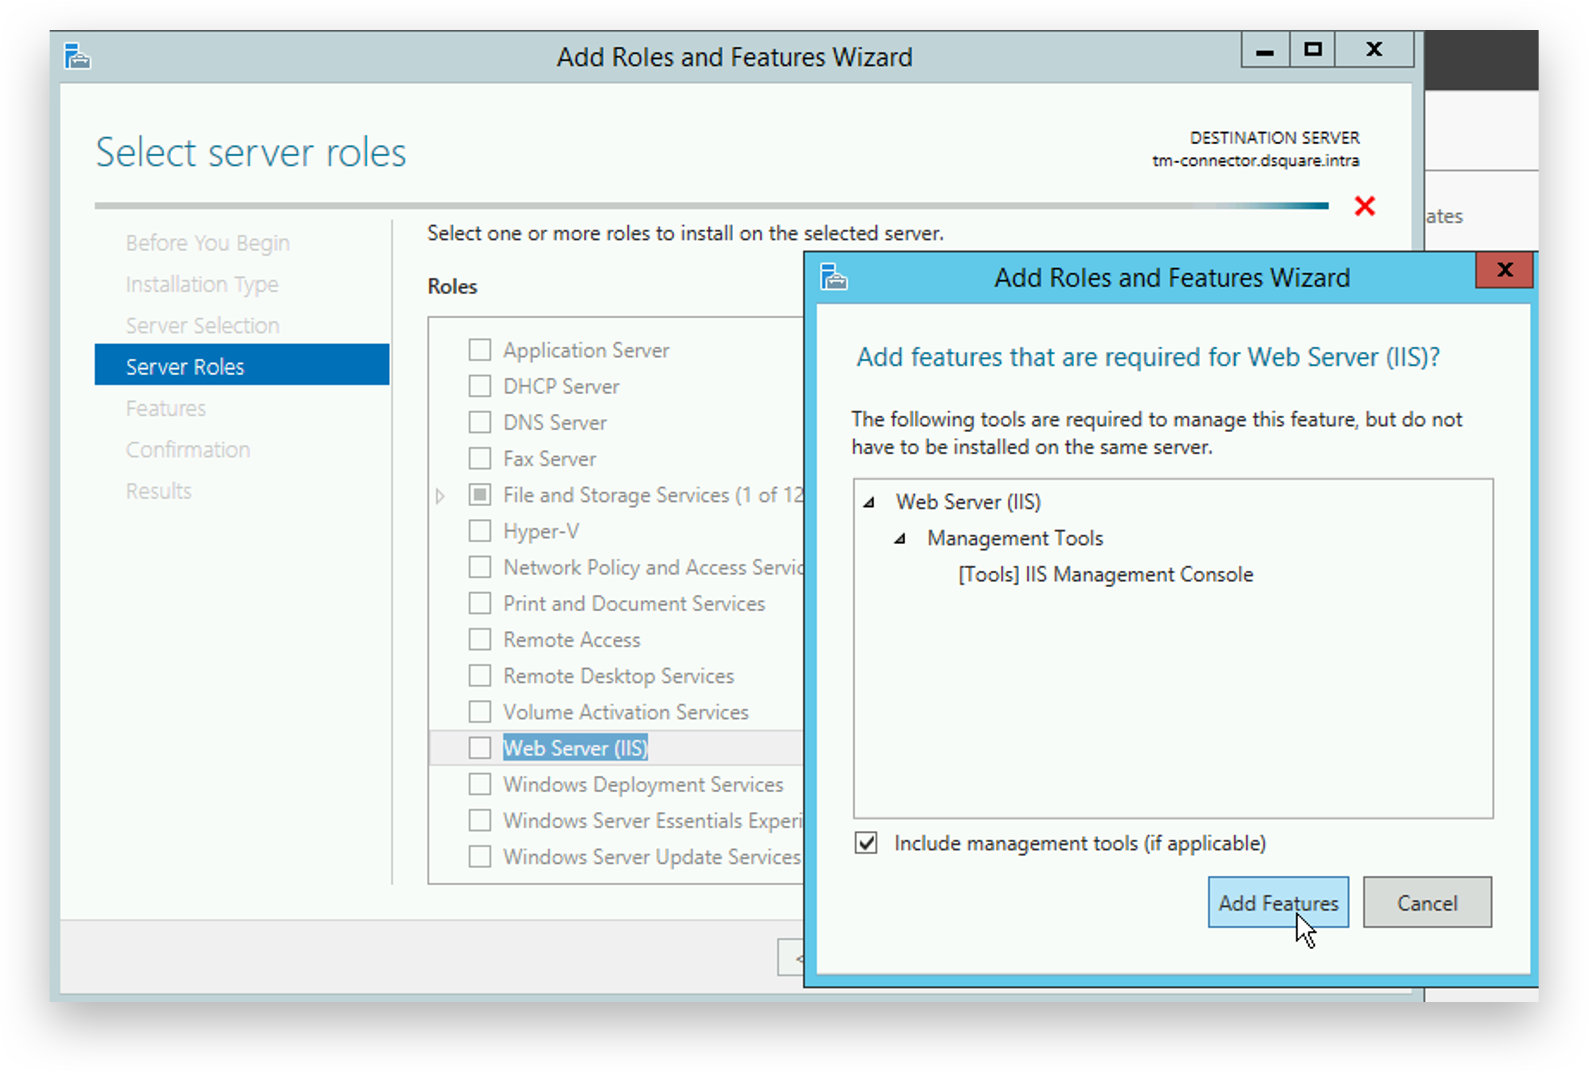Go to the Features step in sidebar
This screenshot has height=1072, width=1588.
point(166,408)
